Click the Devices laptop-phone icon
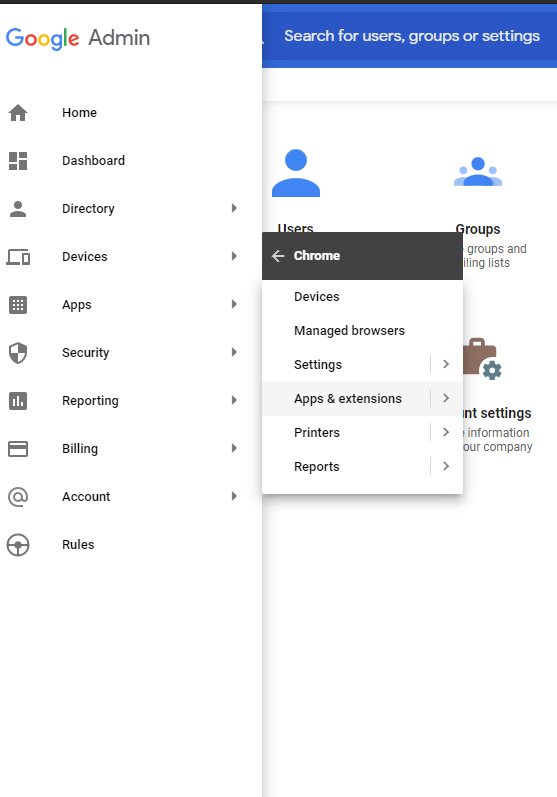The width and height of the screenshot is (557, 797). click(x=18, y=257)
